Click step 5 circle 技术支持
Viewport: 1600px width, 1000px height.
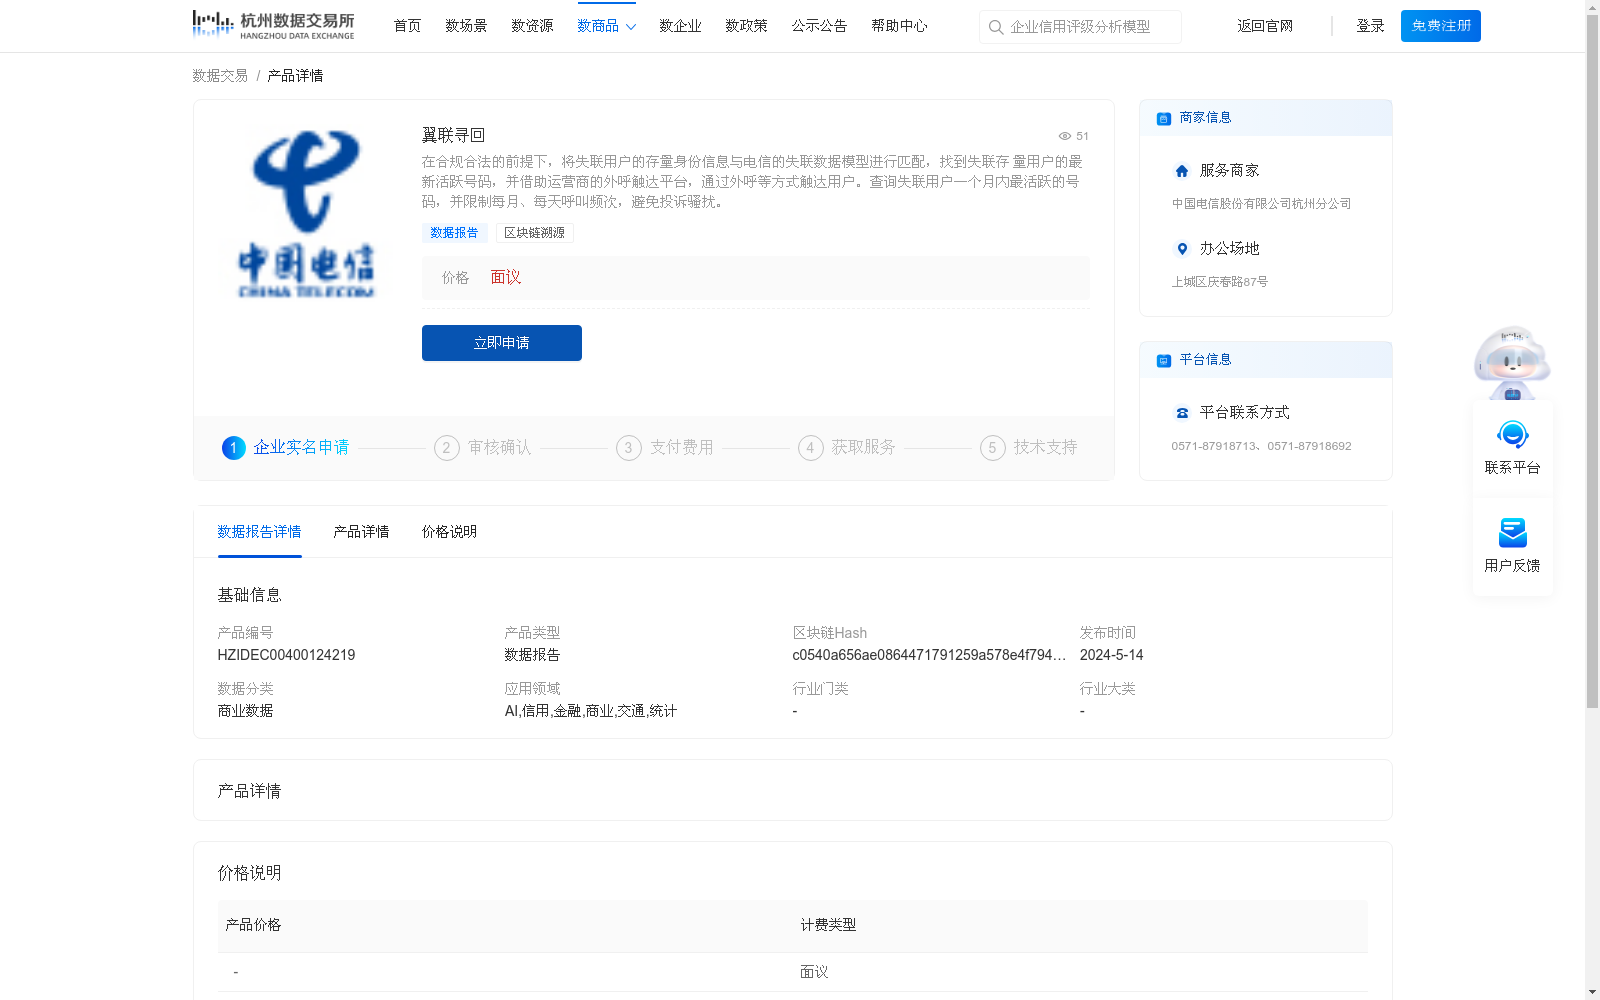993,448
